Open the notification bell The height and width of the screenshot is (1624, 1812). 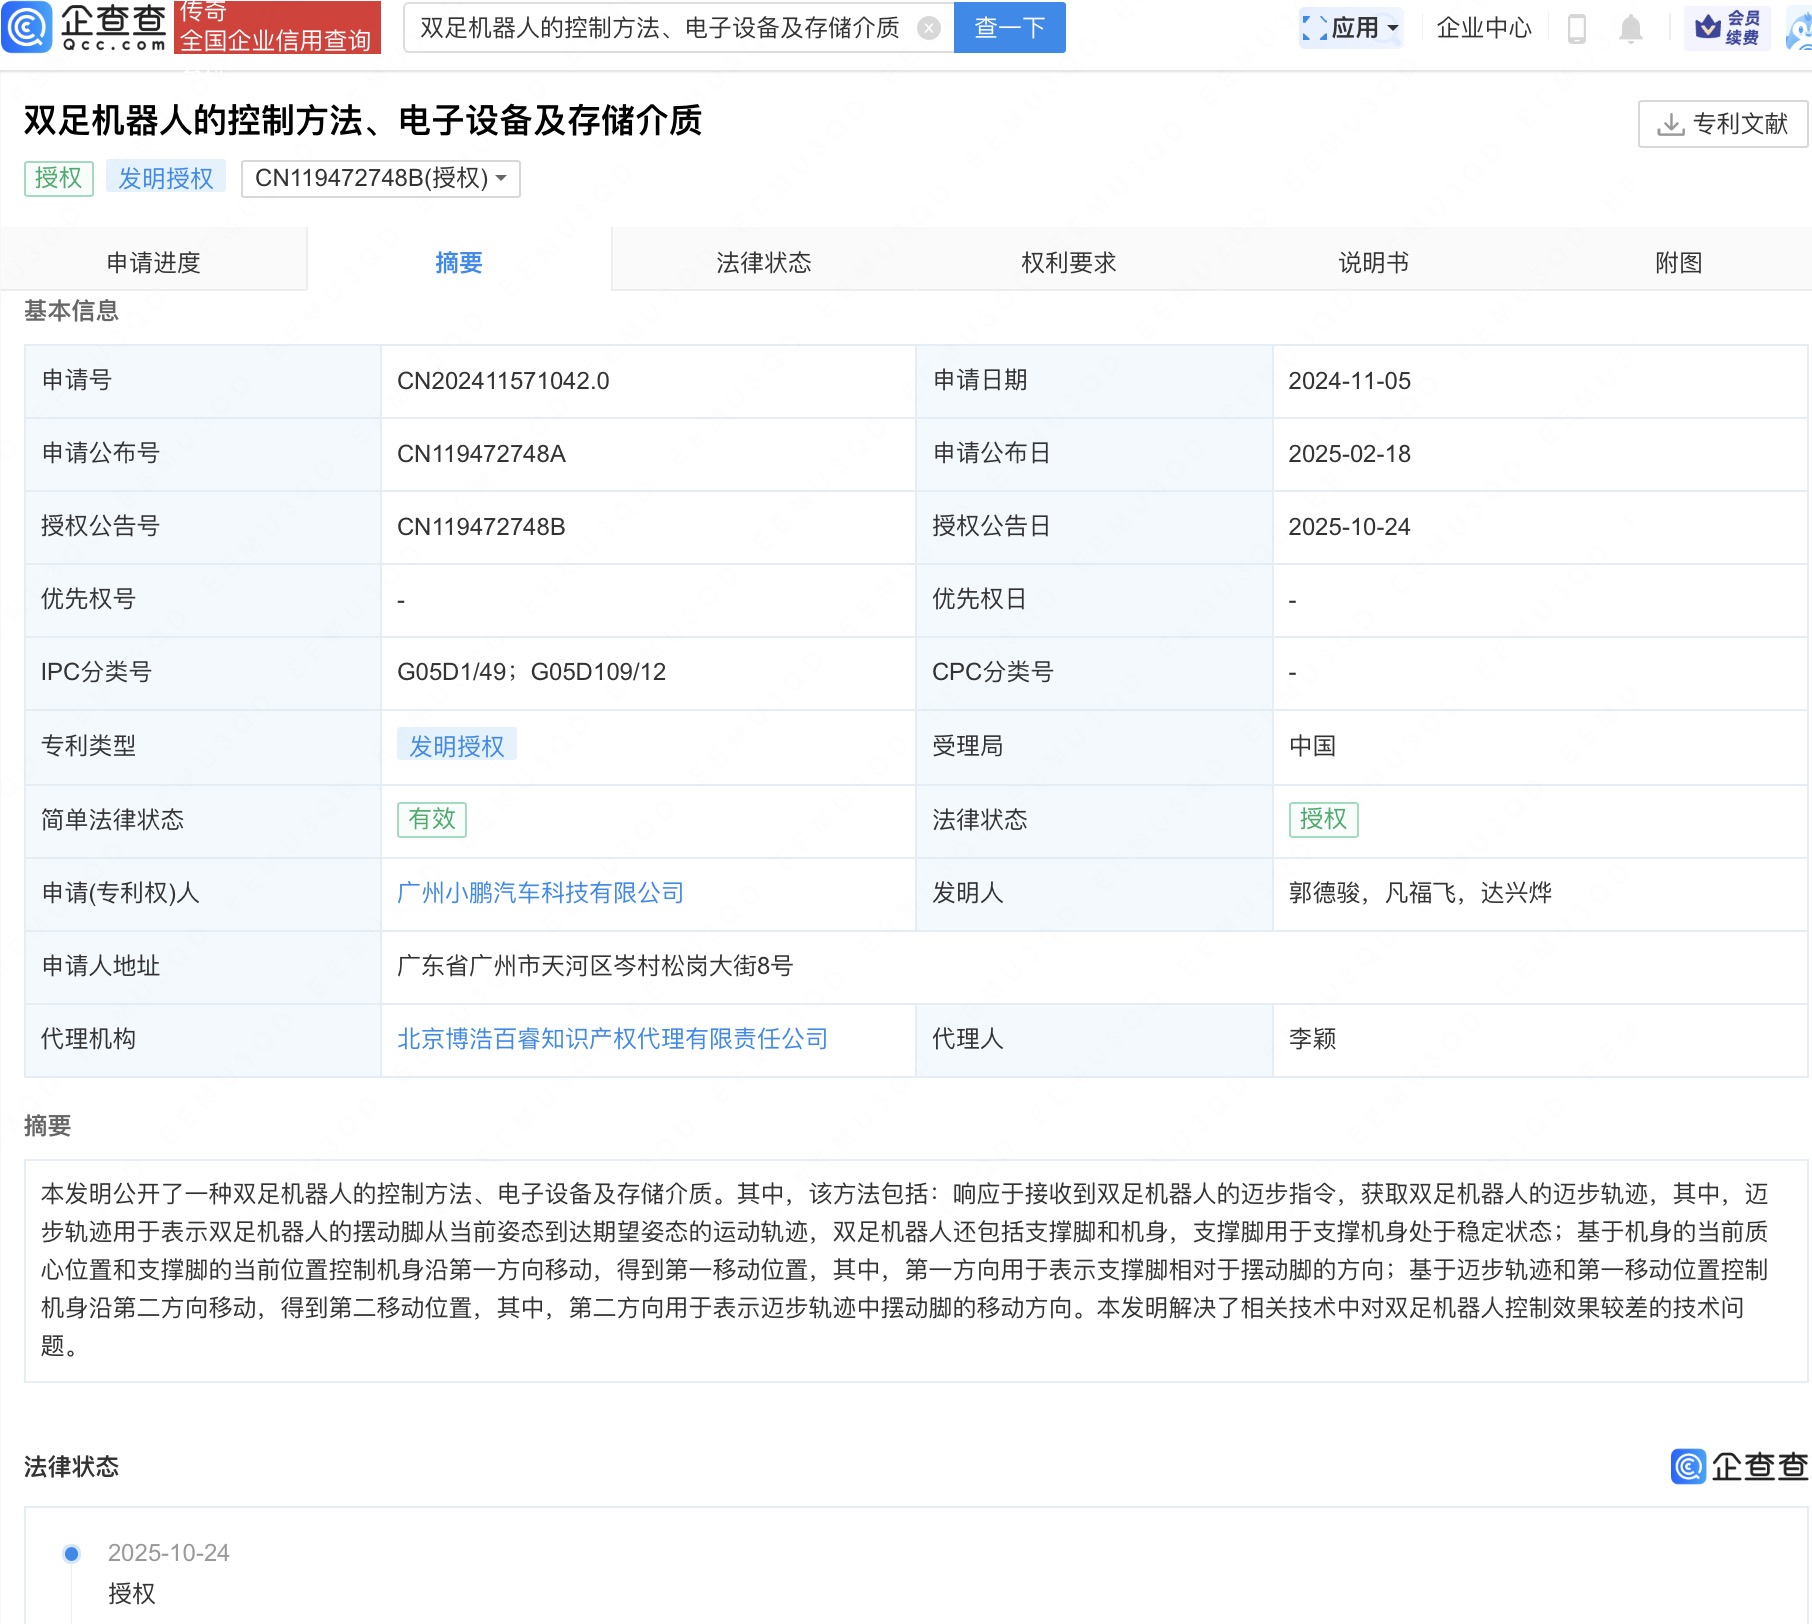tap(1631, 29)
